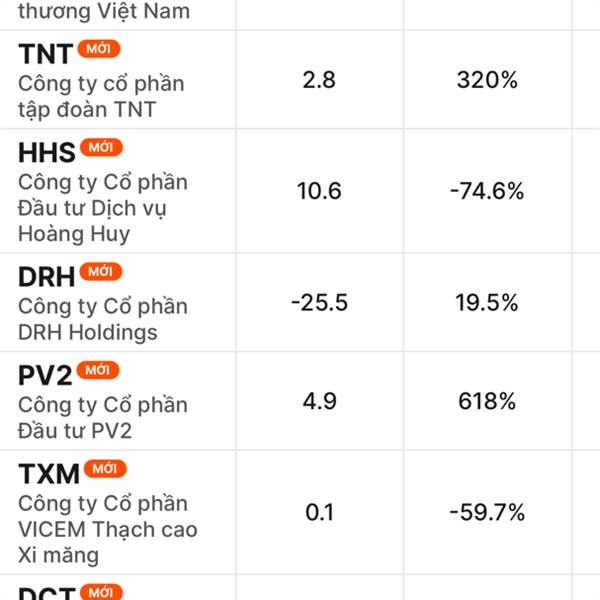
Task: Click the PV2 ticker symbol
Action: (46, 376)
